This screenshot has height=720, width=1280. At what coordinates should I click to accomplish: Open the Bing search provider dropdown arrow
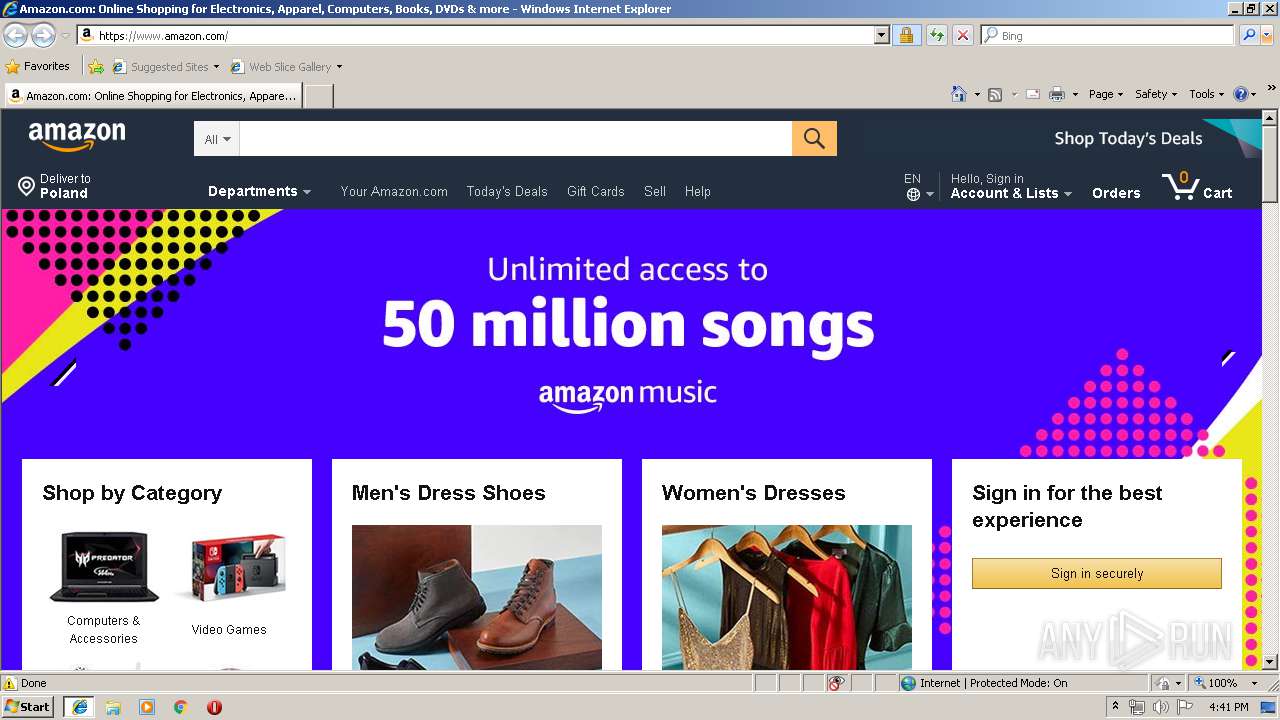tap(1269, 35)
